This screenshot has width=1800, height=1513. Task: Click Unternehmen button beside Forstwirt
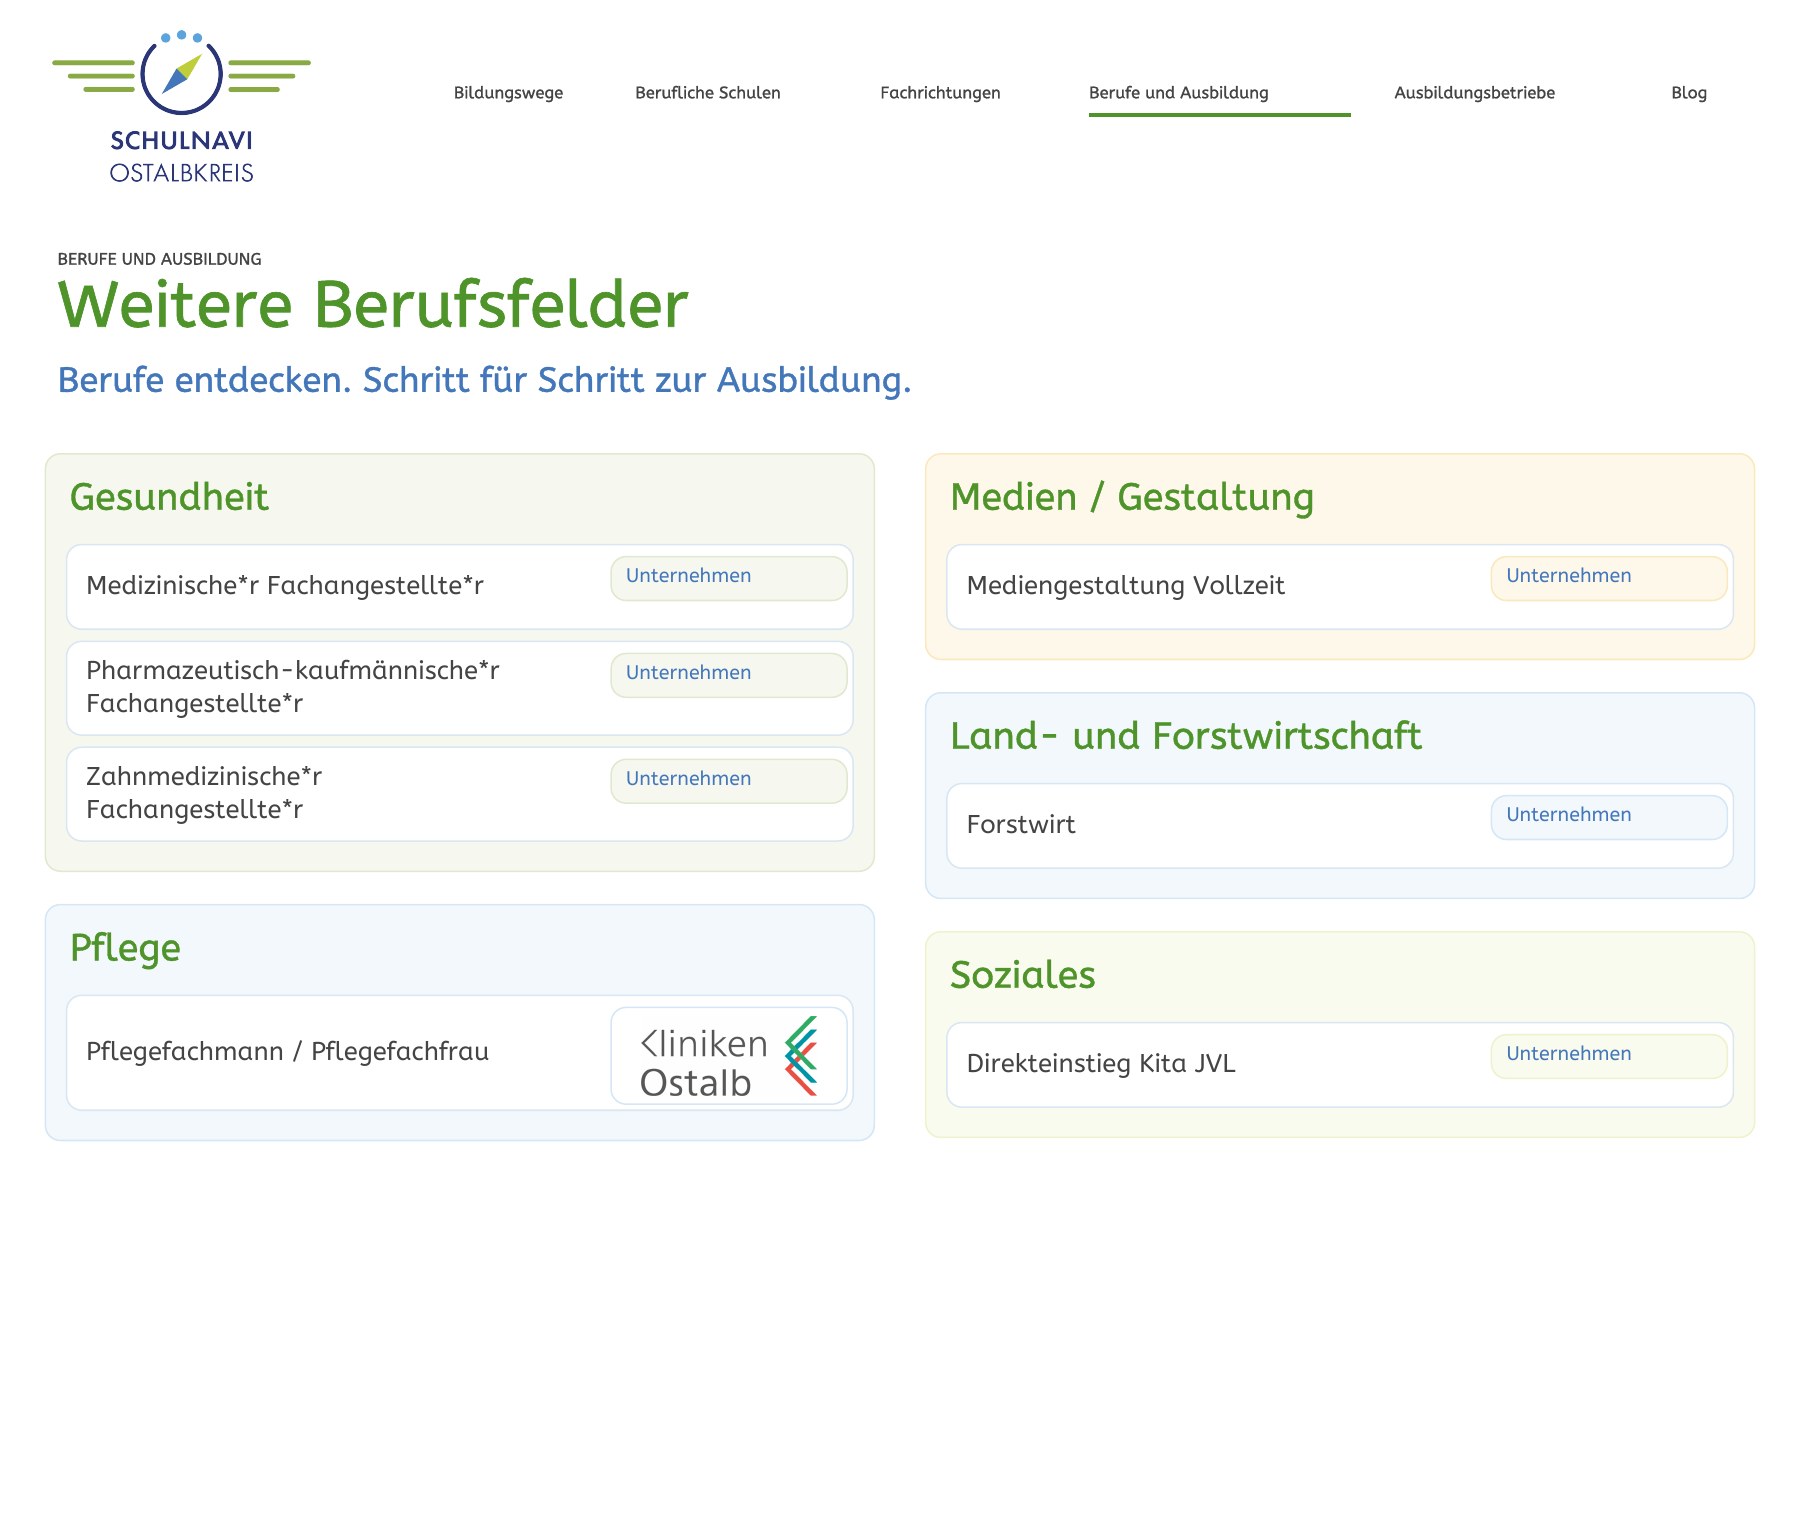click(1609, 817)
